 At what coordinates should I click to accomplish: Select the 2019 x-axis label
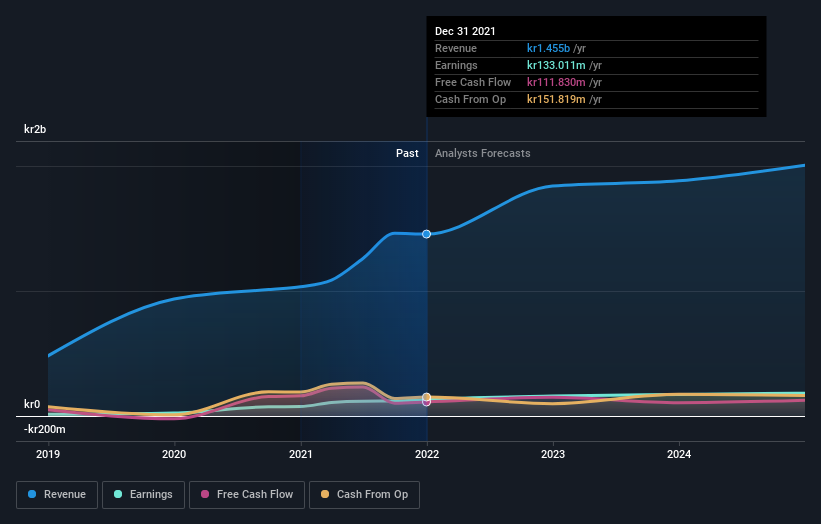48,454
